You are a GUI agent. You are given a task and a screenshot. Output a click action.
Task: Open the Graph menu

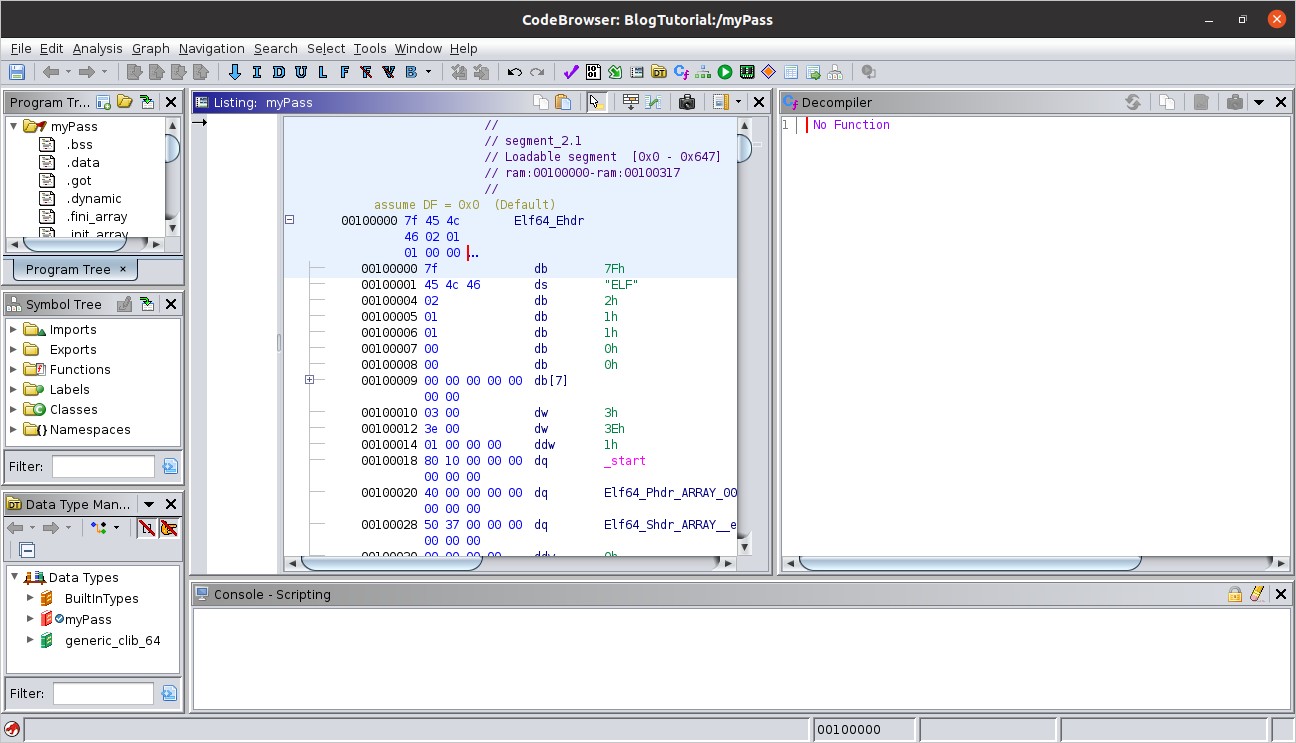[x=151, y=48]
